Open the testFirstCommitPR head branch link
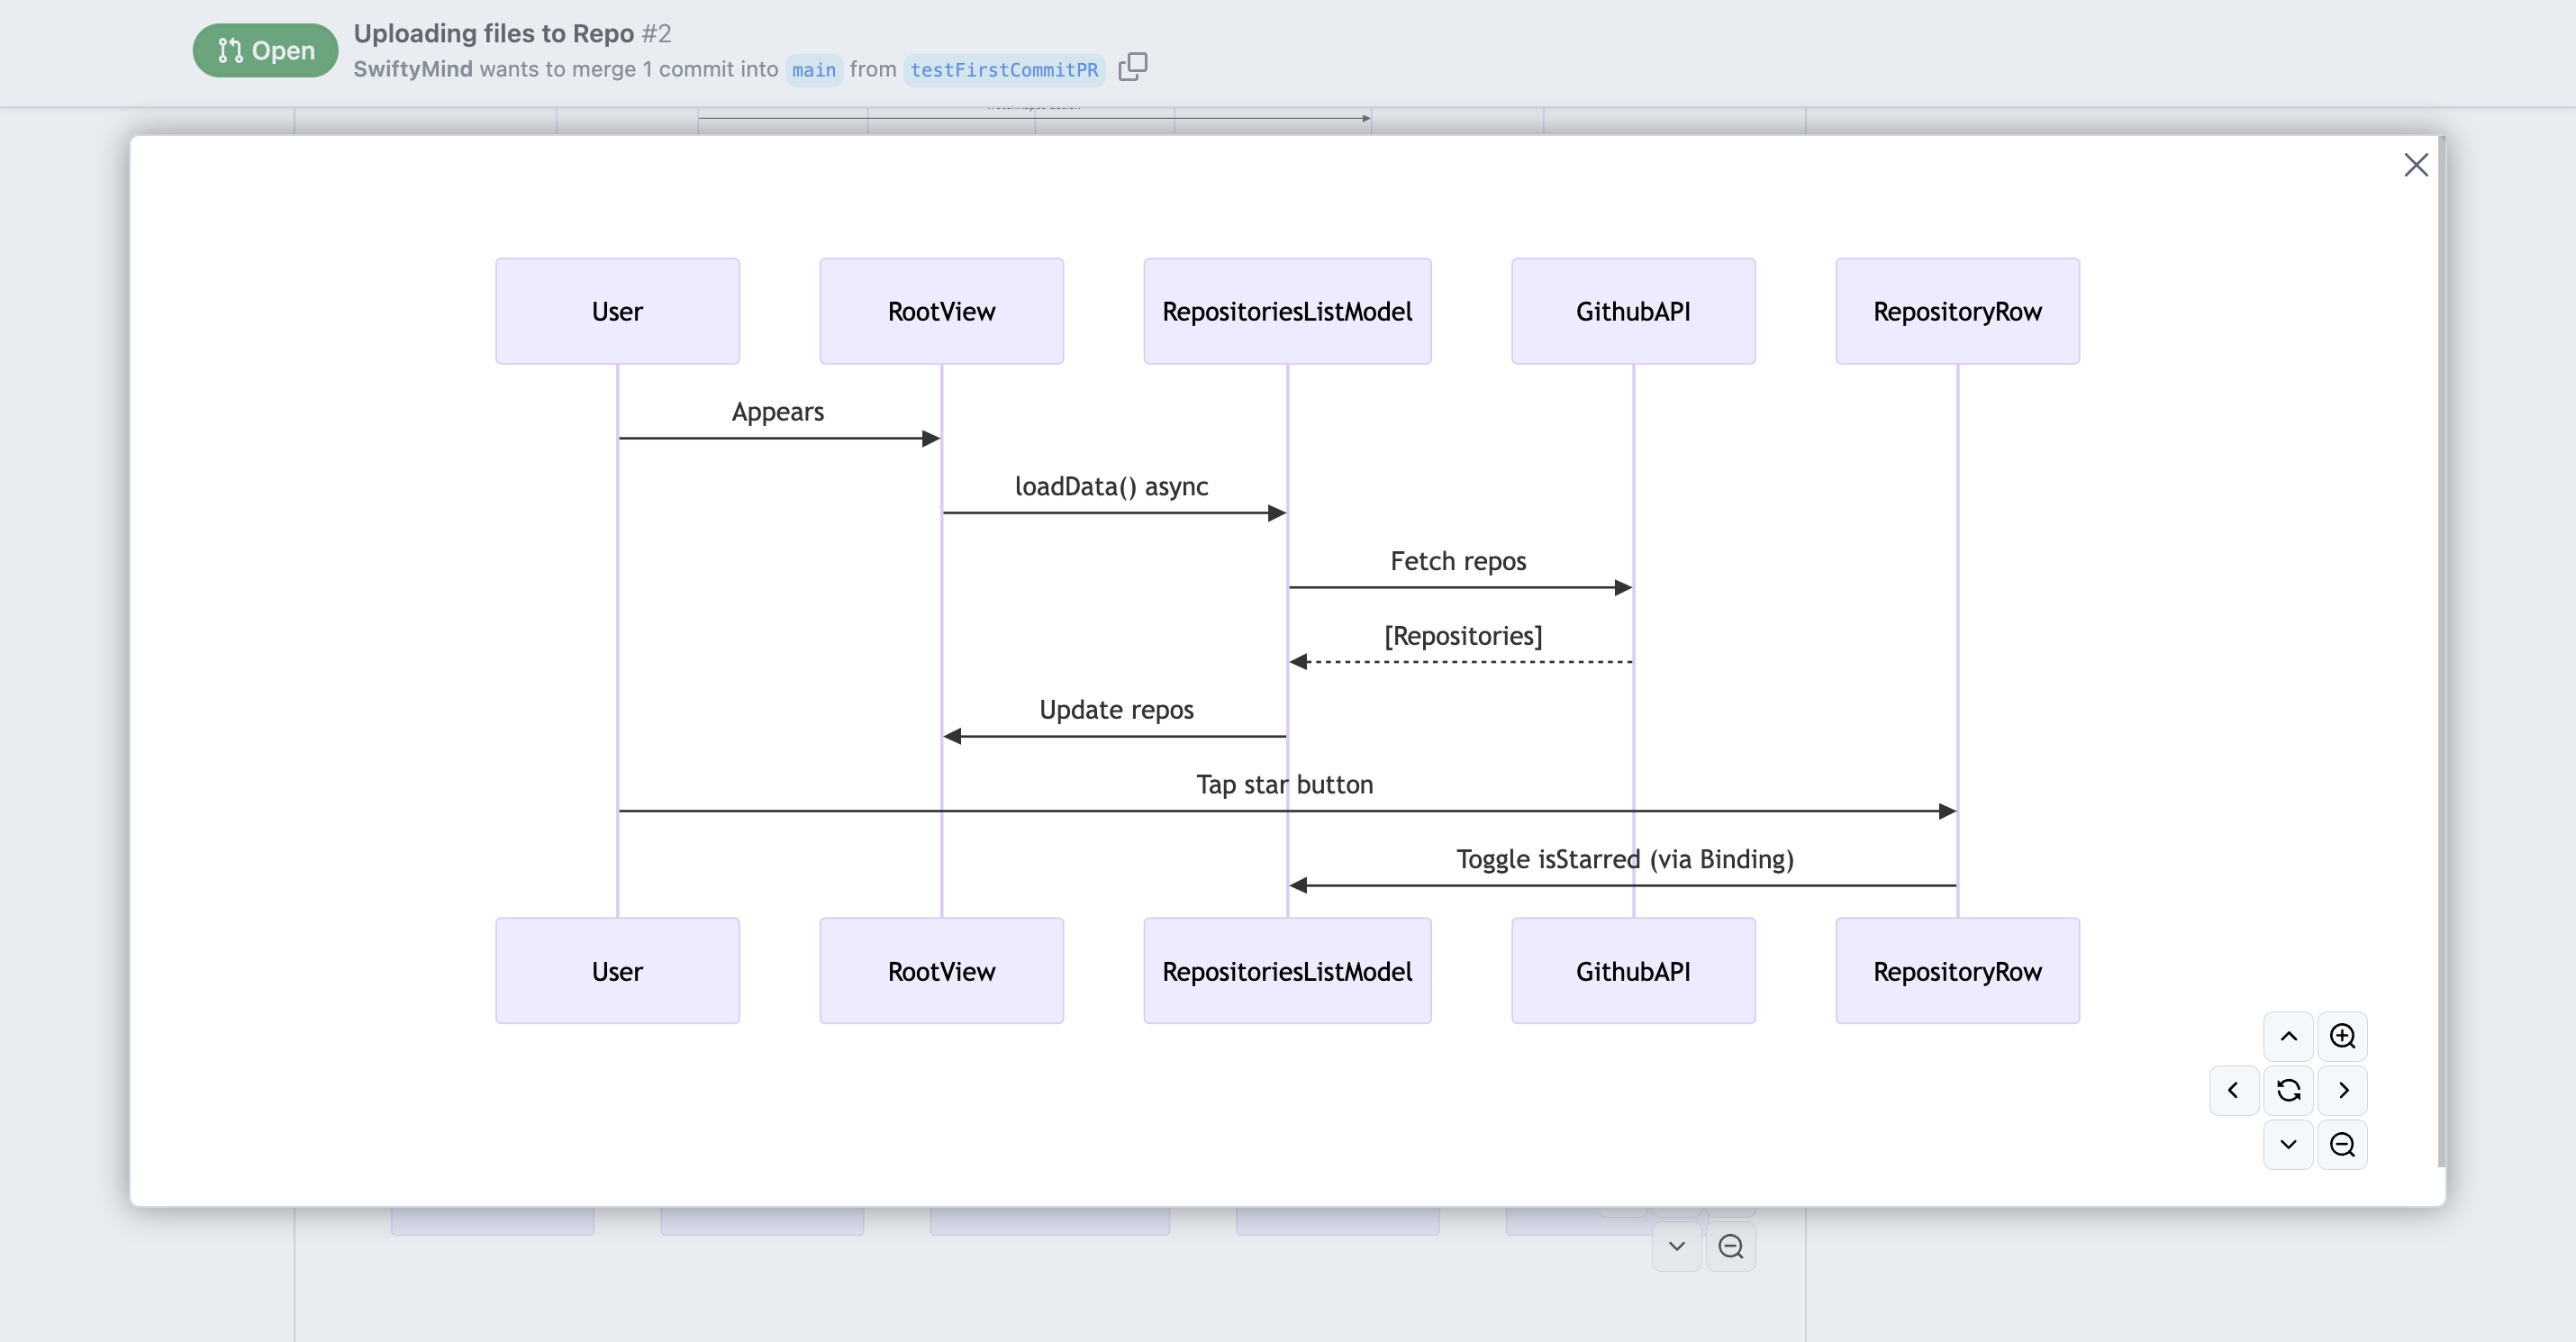This screenshot has width=2576, height=1342. click(1003, 70)
